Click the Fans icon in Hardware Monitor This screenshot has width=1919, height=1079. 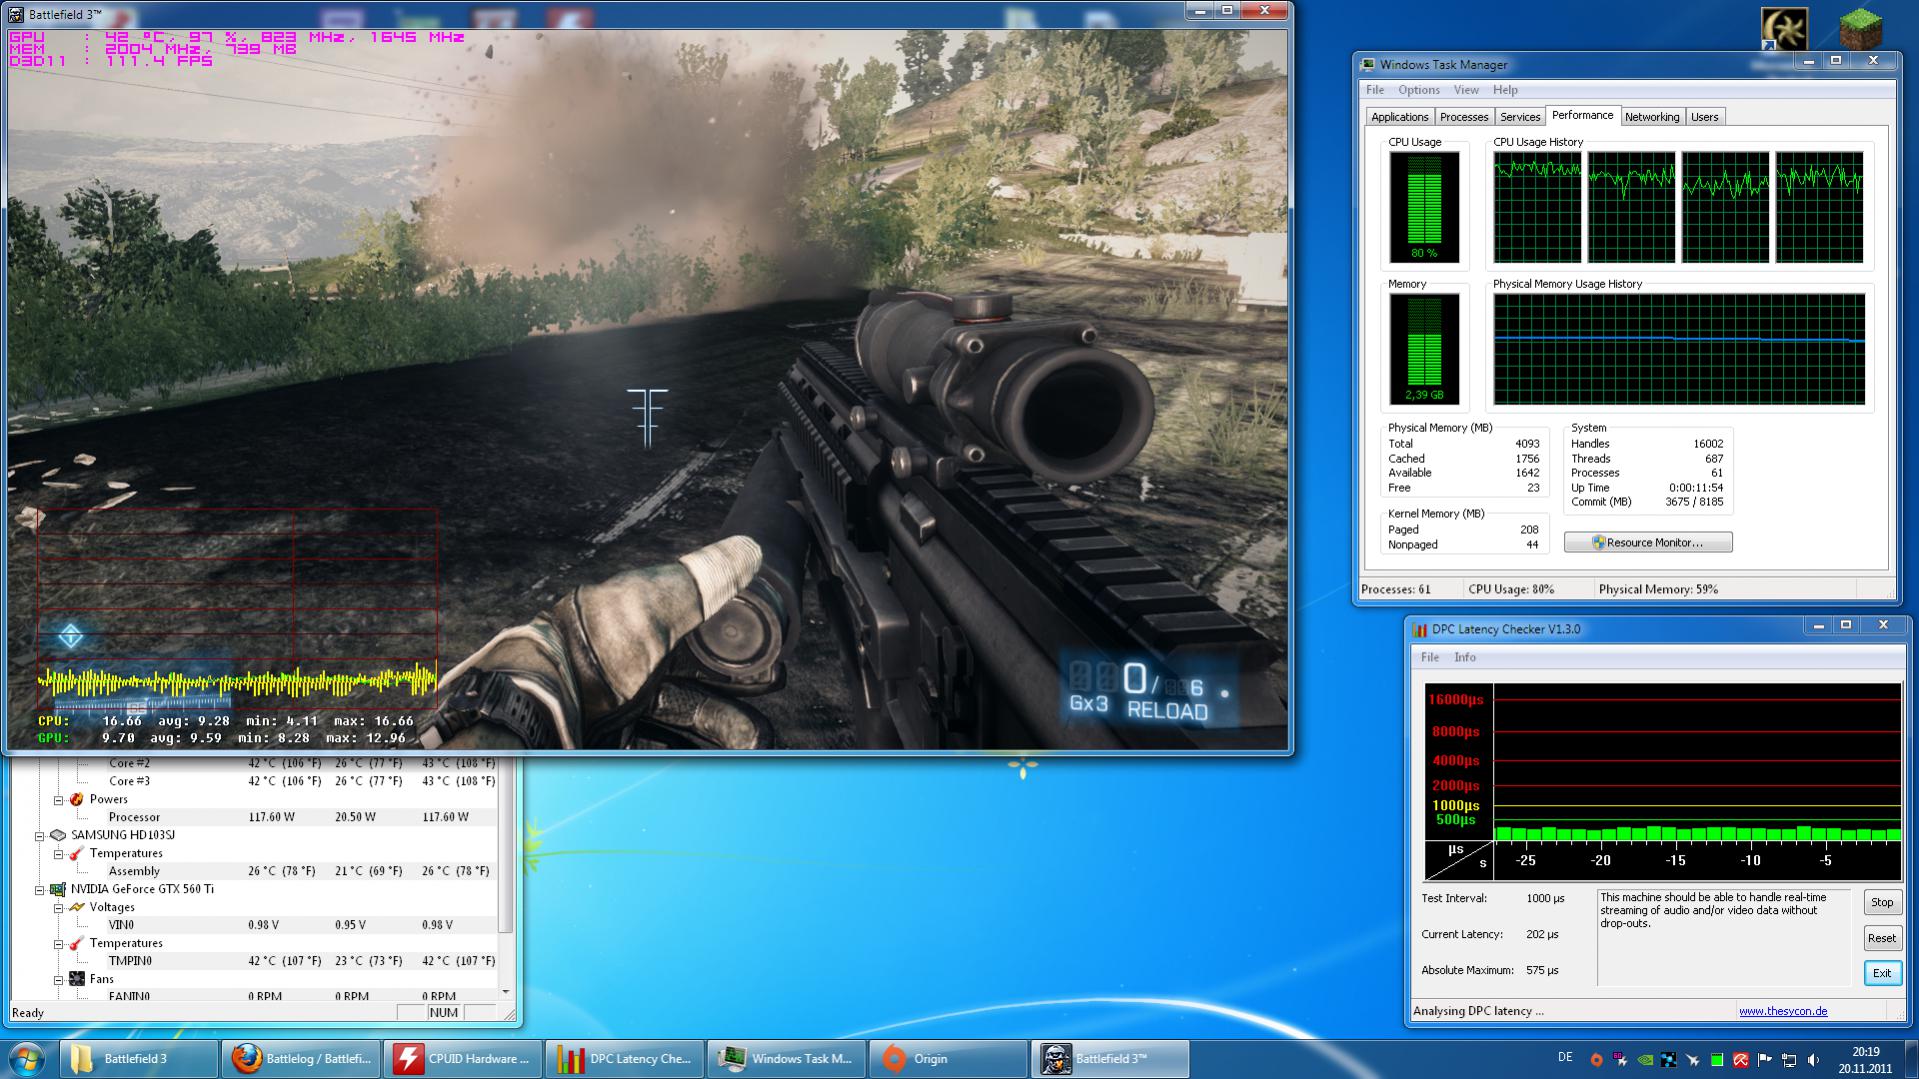coord(76,979)
